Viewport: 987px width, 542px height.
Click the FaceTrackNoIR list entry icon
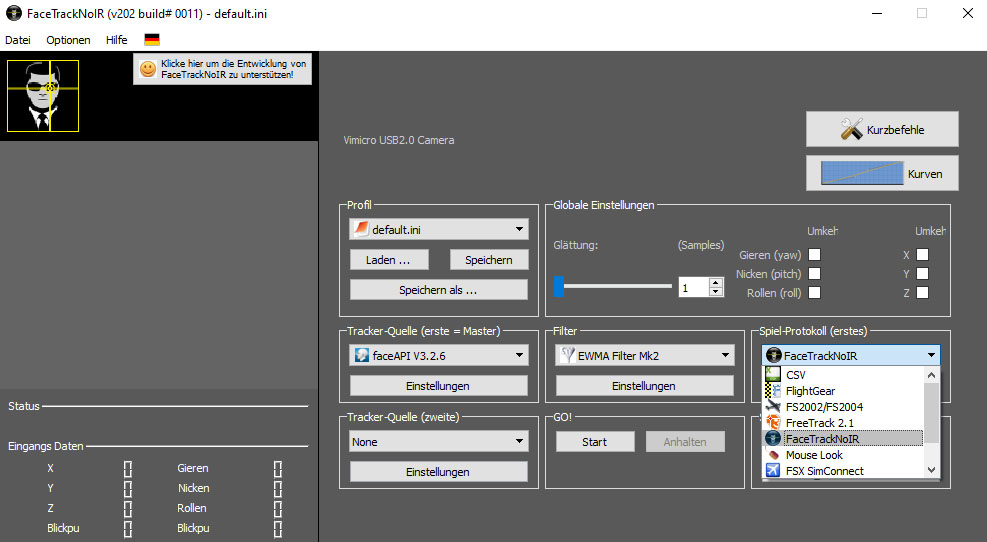[773, 438]
